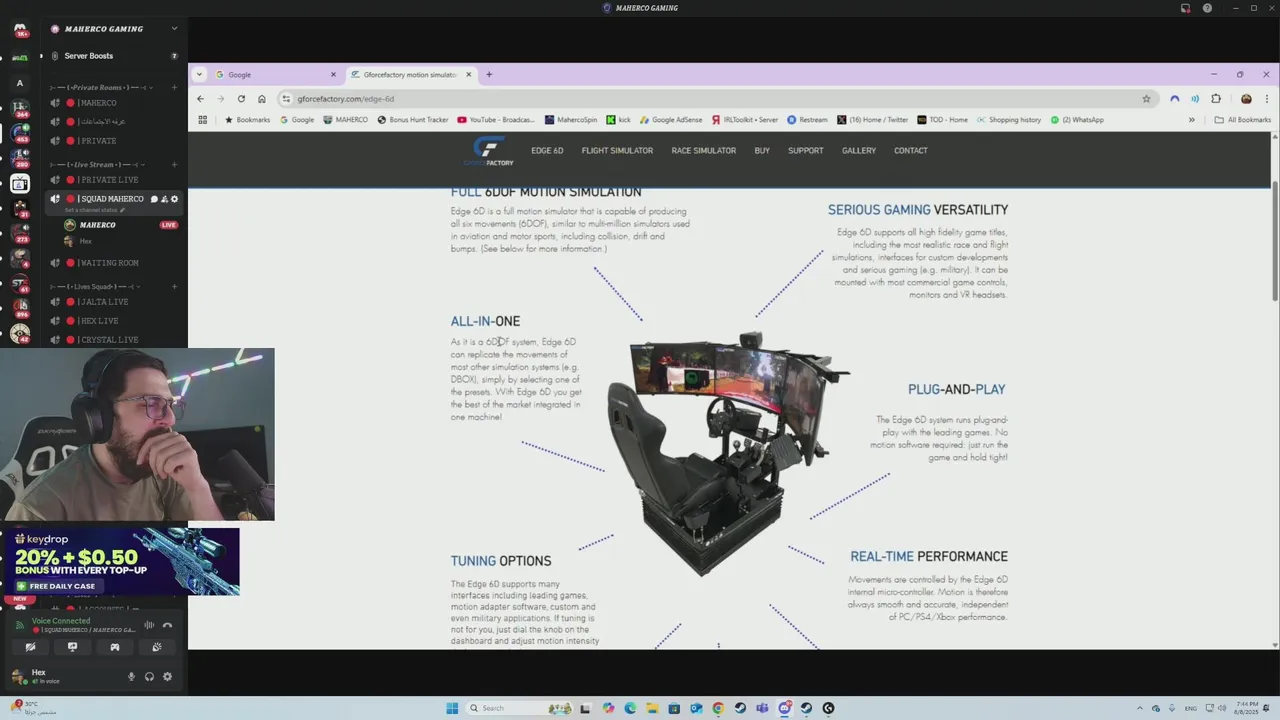Join the JALTA LIVE voice channel
The height and width of the screenshot is (720, 1280).
pos(103,302)
